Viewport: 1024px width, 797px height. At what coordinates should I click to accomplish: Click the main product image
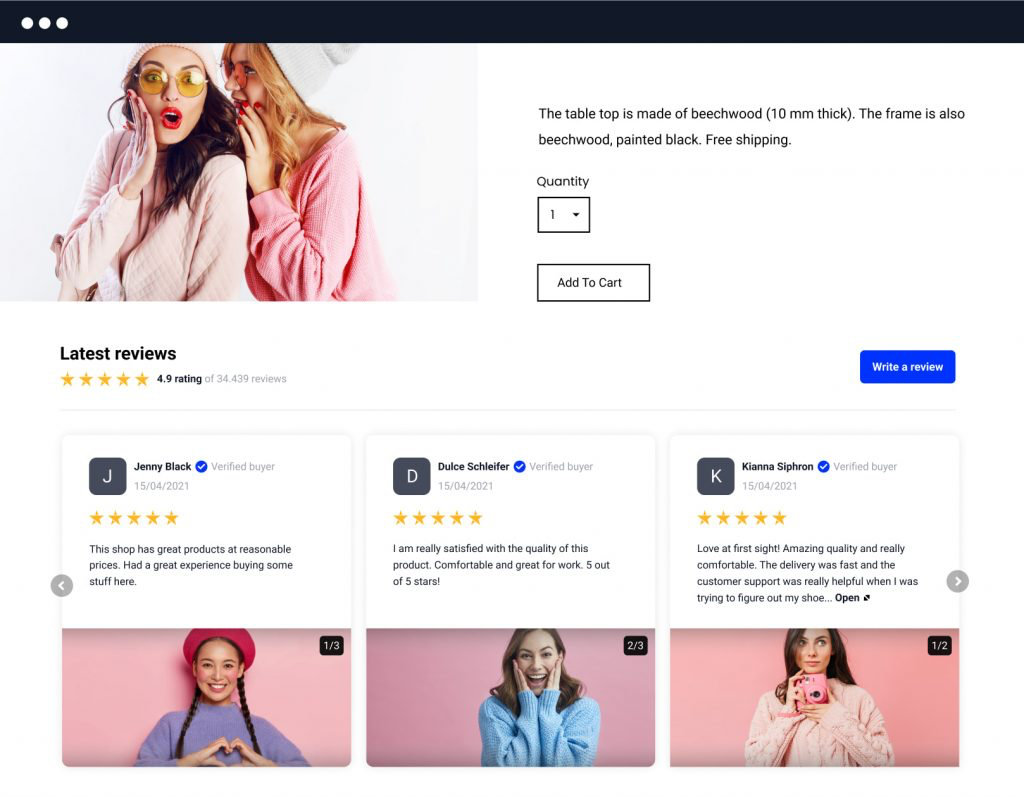click(238, 171)
